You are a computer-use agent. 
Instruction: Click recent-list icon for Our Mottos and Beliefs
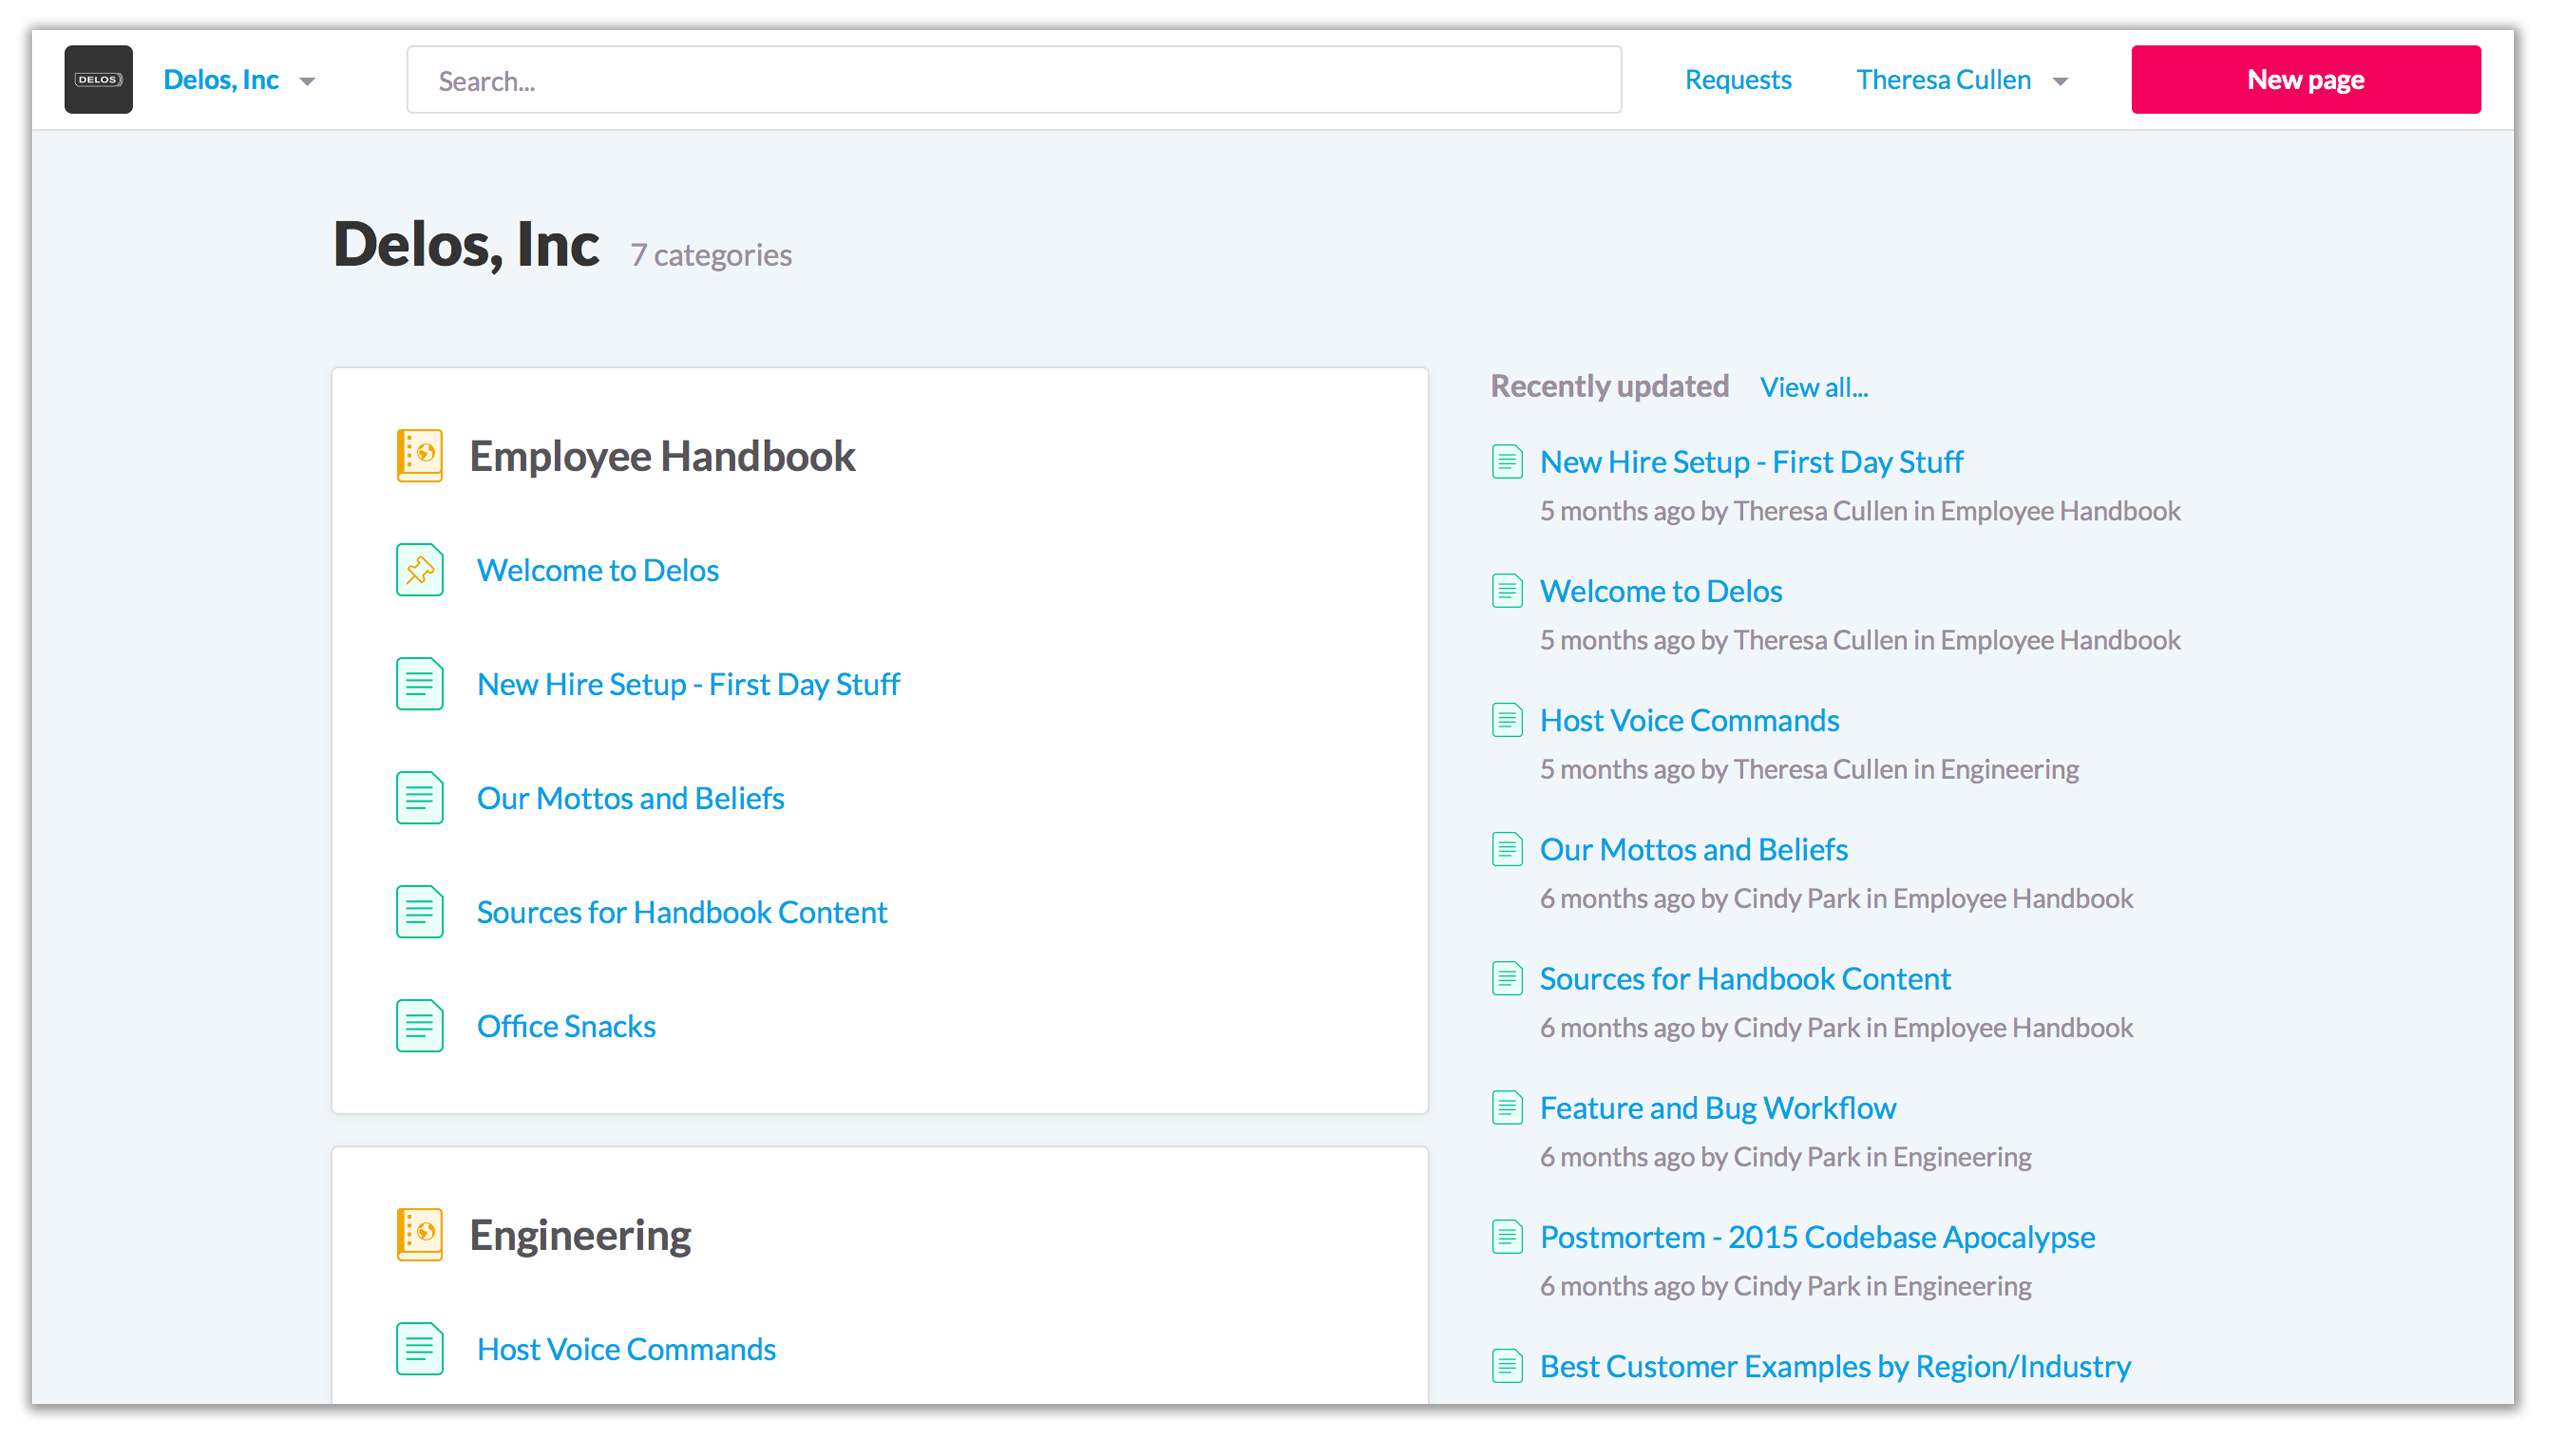click(x=1507, y=849)
